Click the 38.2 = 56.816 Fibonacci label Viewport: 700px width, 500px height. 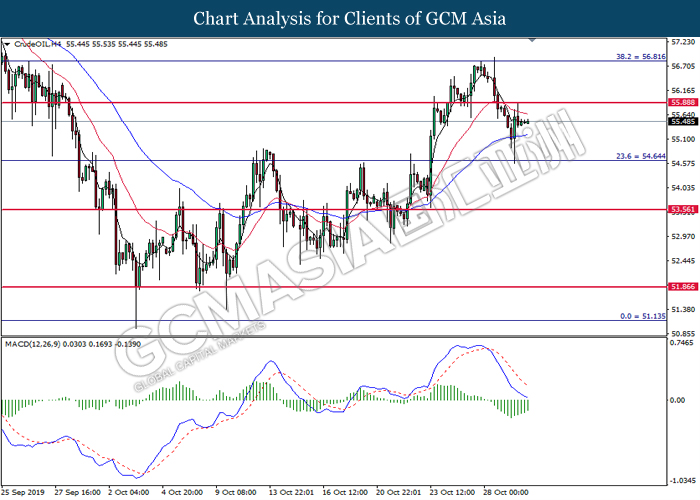pos(641,57)
